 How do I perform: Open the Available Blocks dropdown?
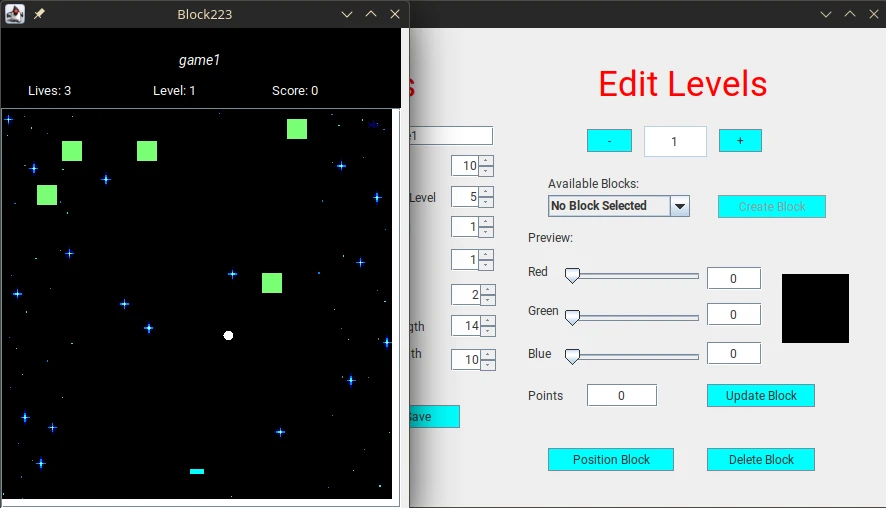click(x=680, y=206)
